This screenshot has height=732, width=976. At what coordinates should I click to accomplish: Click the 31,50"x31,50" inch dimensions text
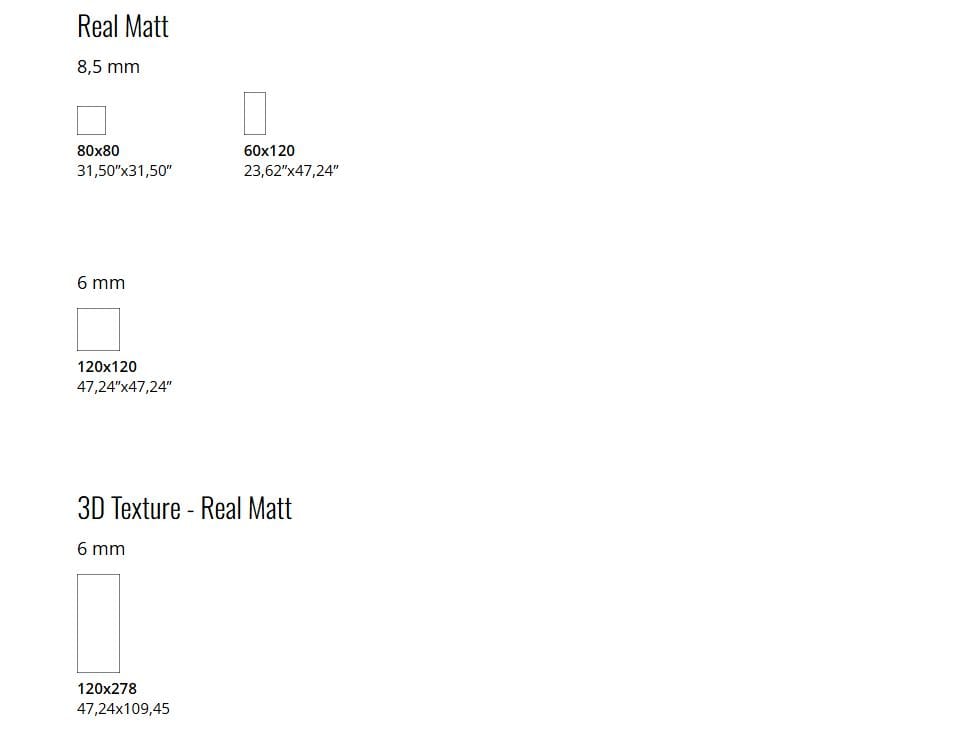[x=125, y=171]
